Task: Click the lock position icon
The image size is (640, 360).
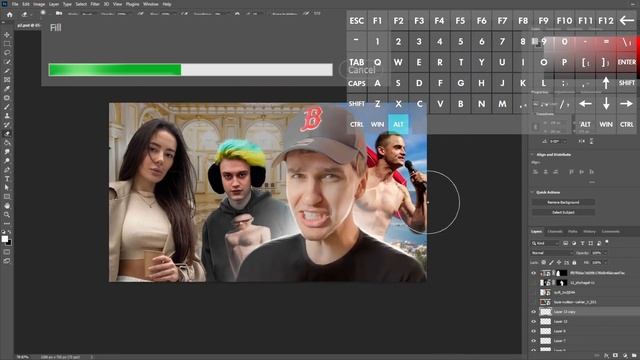Action: pos(559,262)
